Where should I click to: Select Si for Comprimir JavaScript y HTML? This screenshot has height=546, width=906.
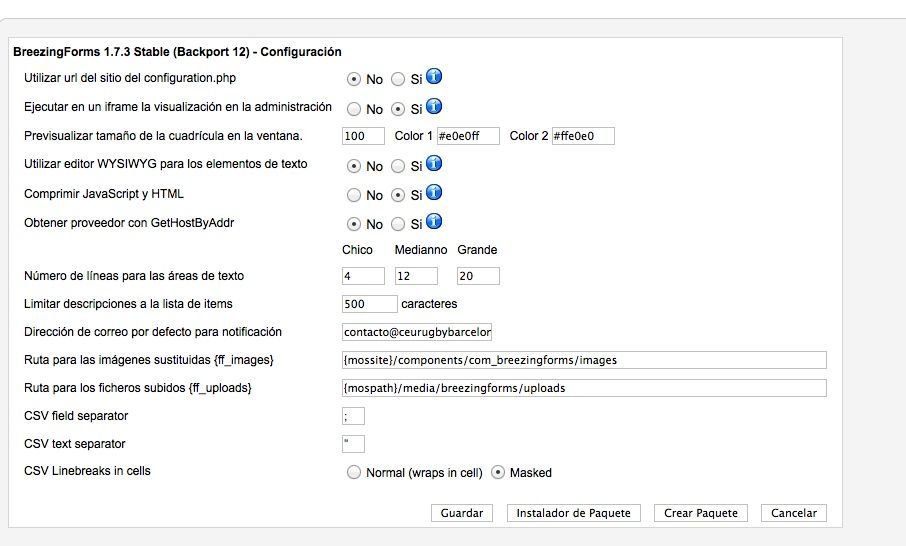[x=398, y=195]
